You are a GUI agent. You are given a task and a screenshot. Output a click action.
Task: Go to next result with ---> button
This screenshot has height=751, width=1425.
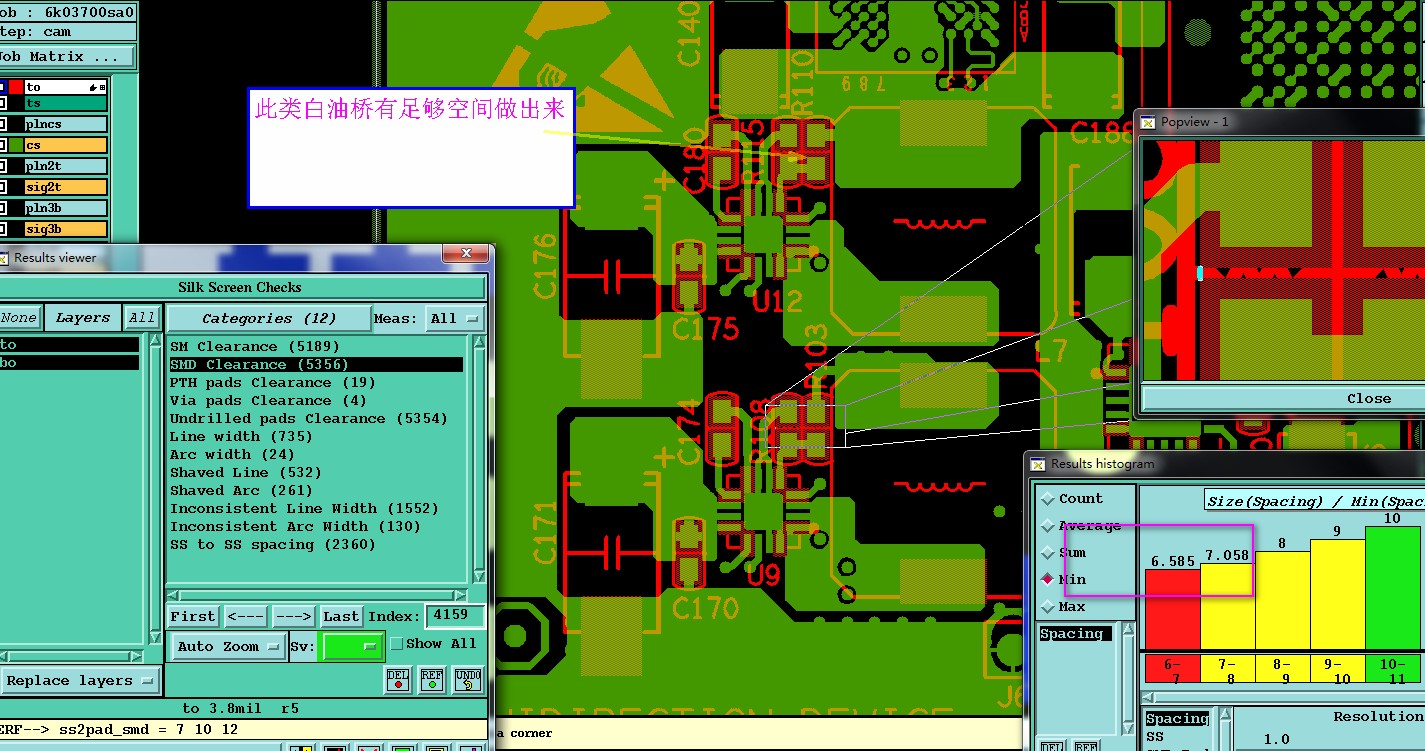[293, 617]
